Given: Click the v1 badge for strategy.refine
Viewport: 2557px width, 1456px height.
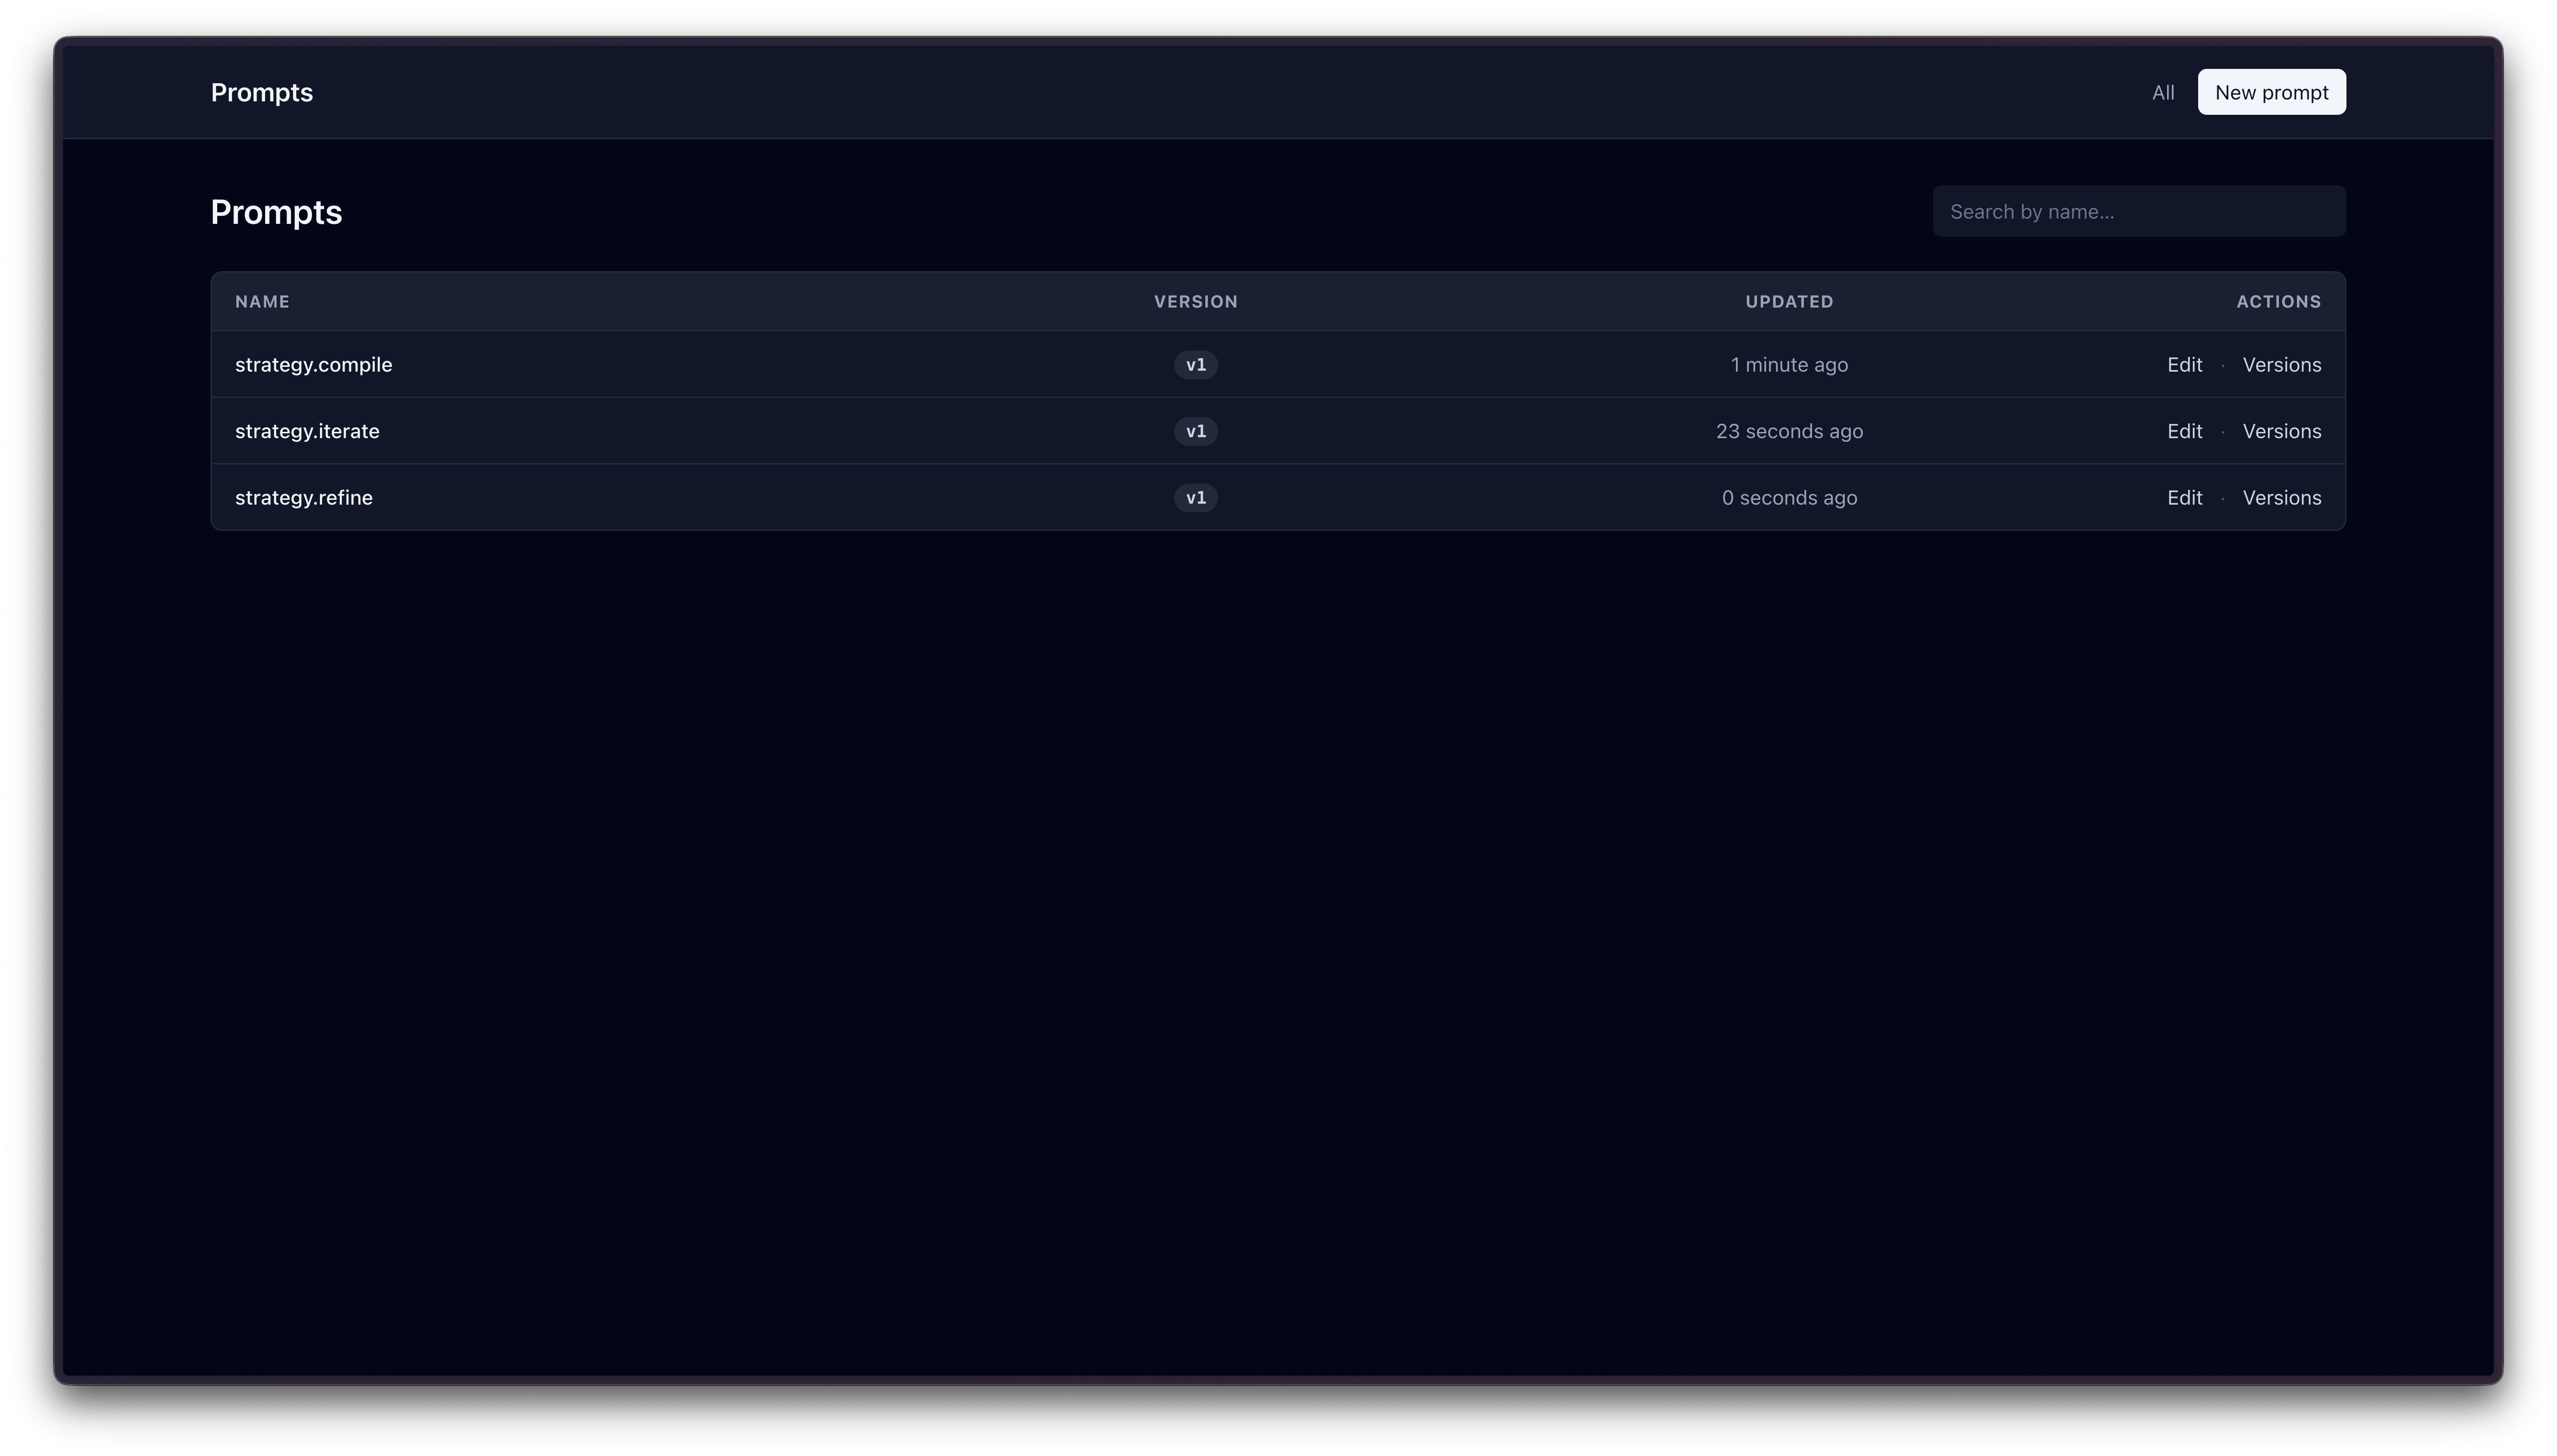Looking at the screenshot, I should pos(1196,498).
